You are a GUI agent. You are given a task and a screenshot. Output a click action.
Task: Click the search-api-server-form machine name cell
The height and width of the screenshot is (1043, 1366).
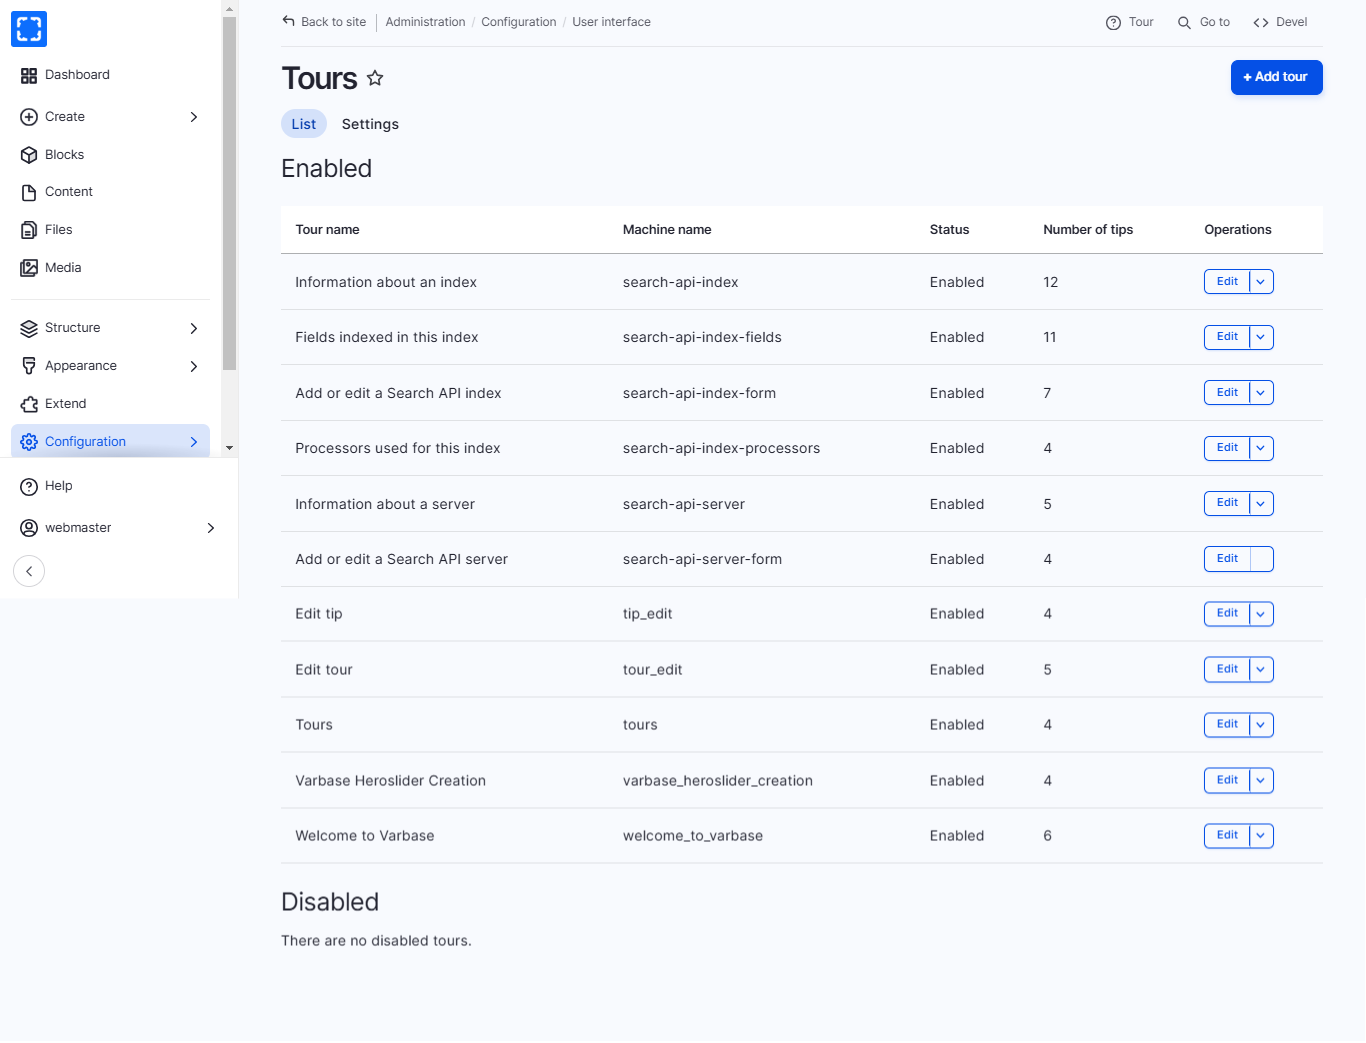pyautogui.click(x=702, y=559)
